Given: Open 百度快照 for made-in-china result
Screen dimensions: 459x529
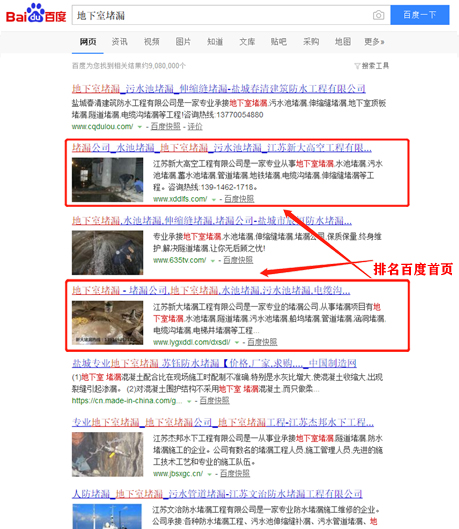Looking at the screenshot, I should (x=214, y=401).
